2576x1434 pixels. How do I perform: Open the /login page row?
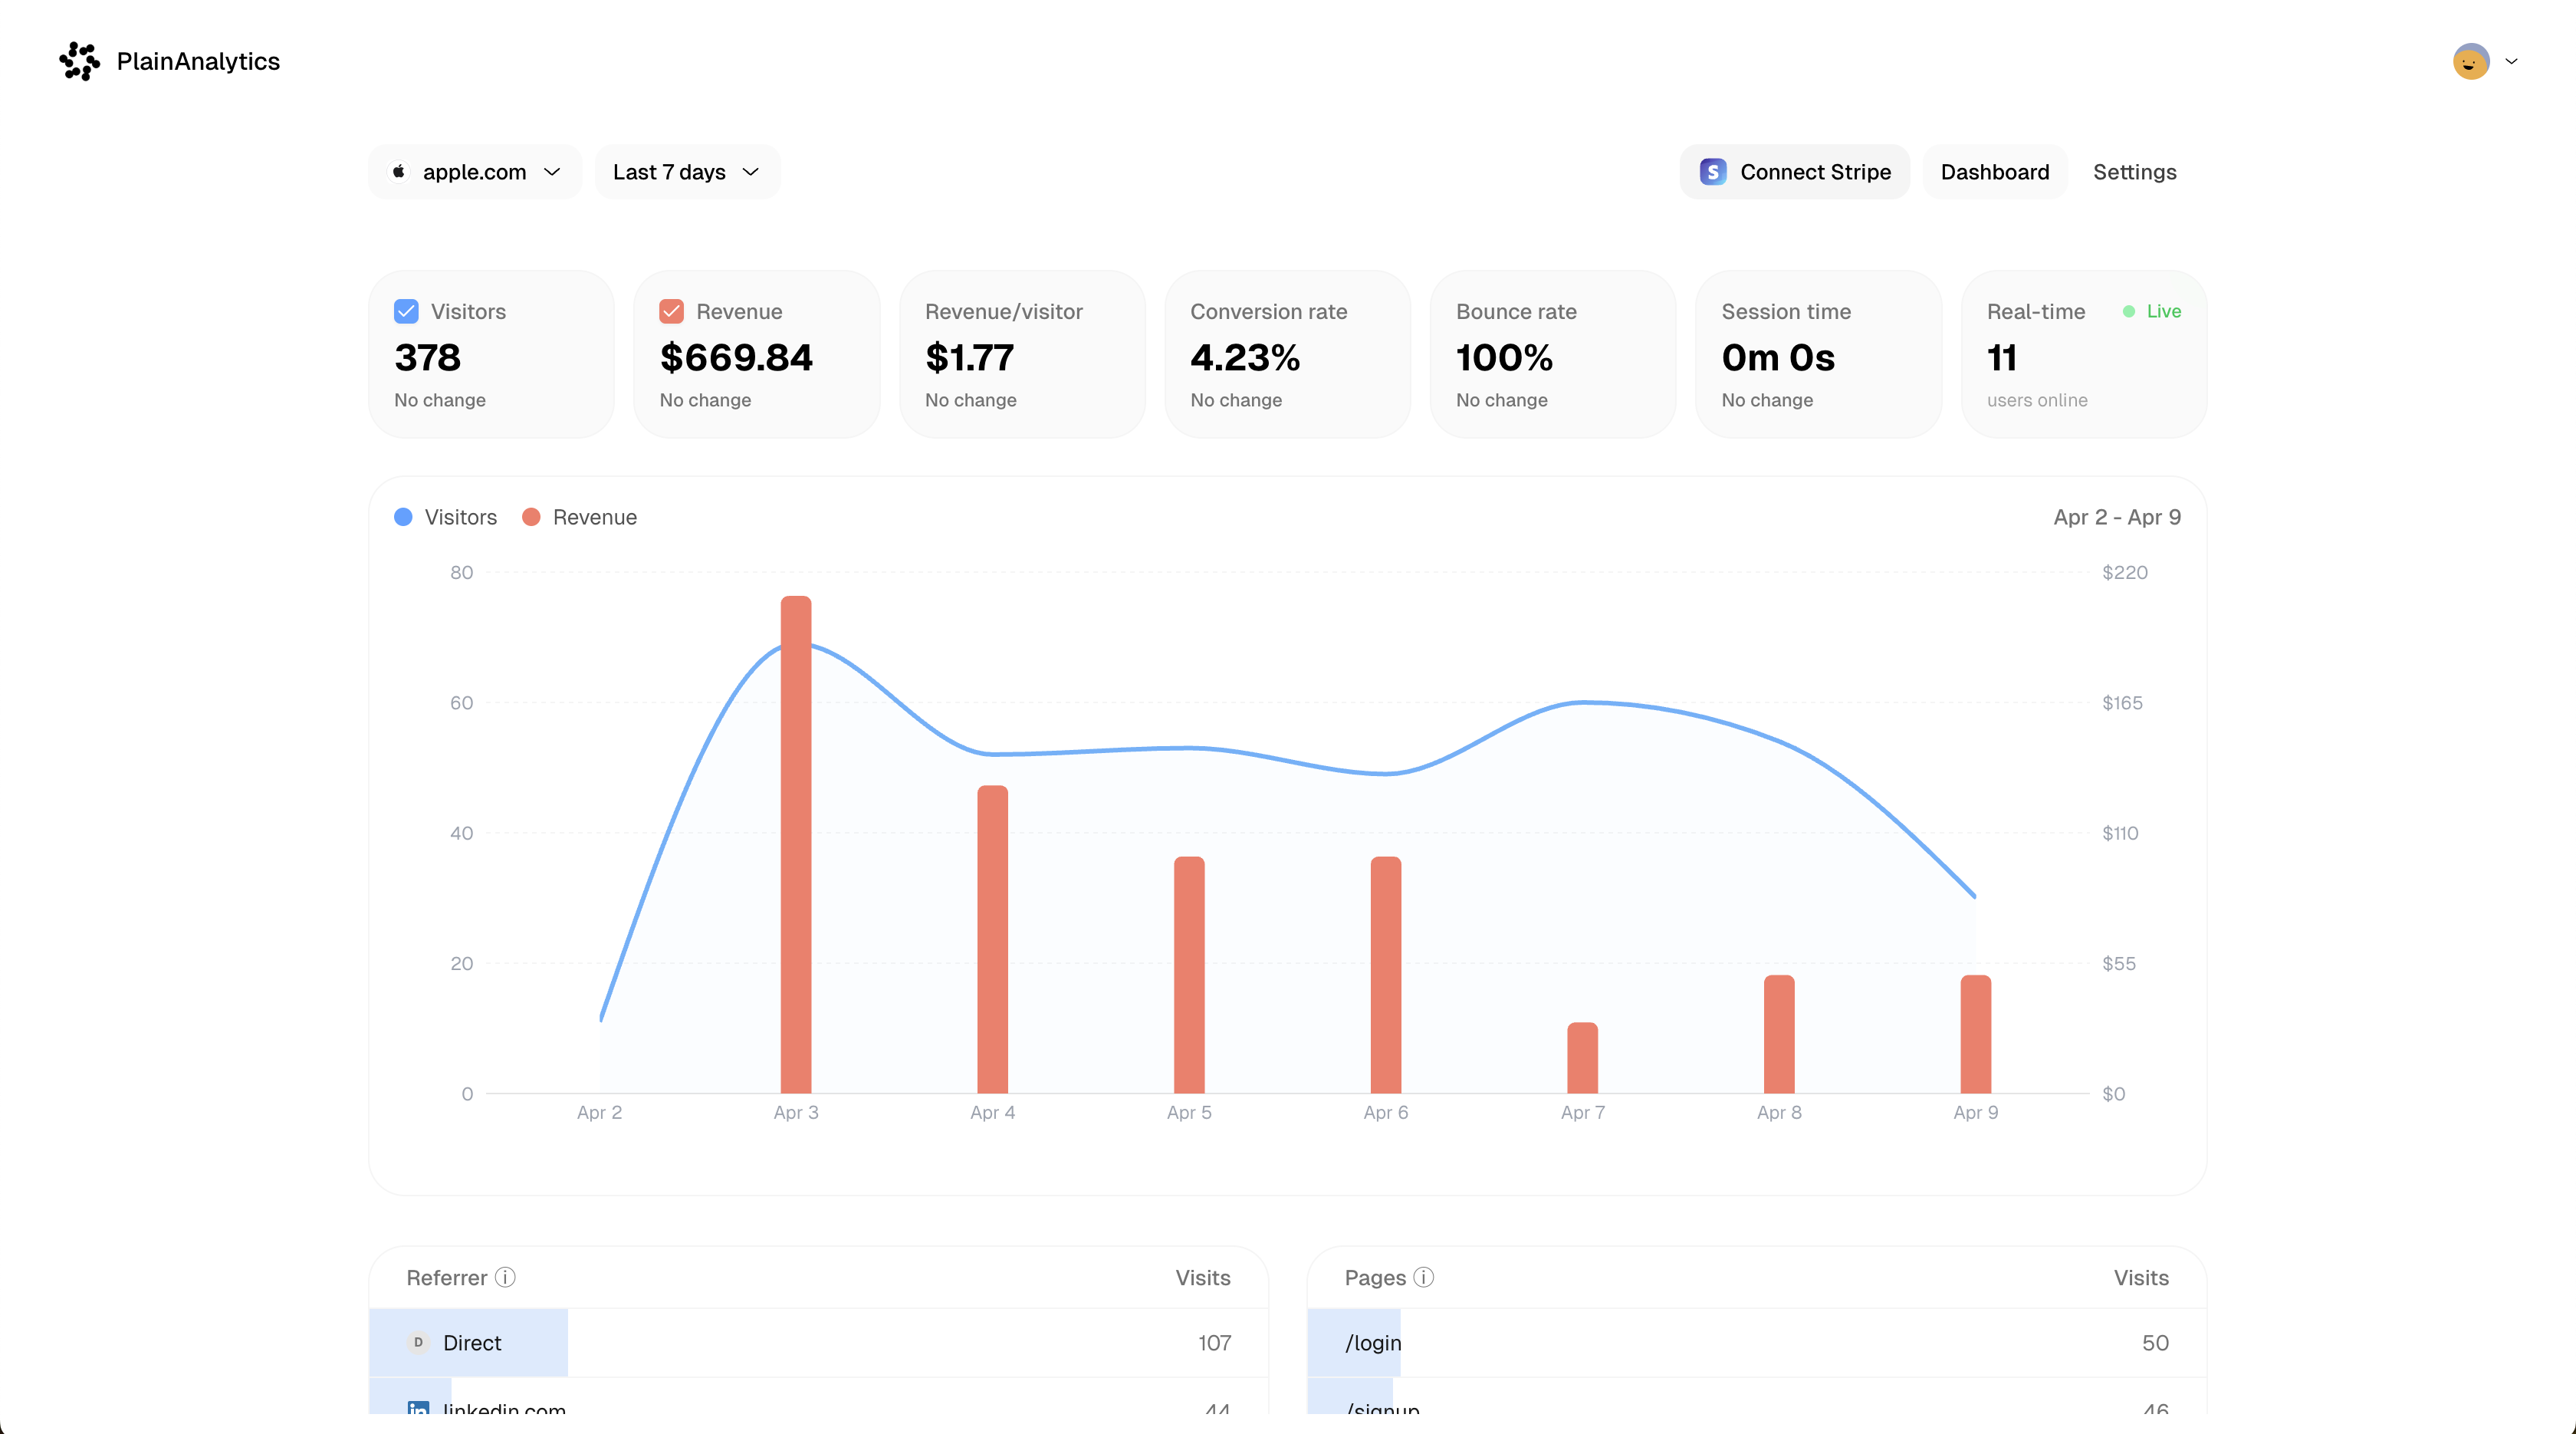pos(1373,1342)
